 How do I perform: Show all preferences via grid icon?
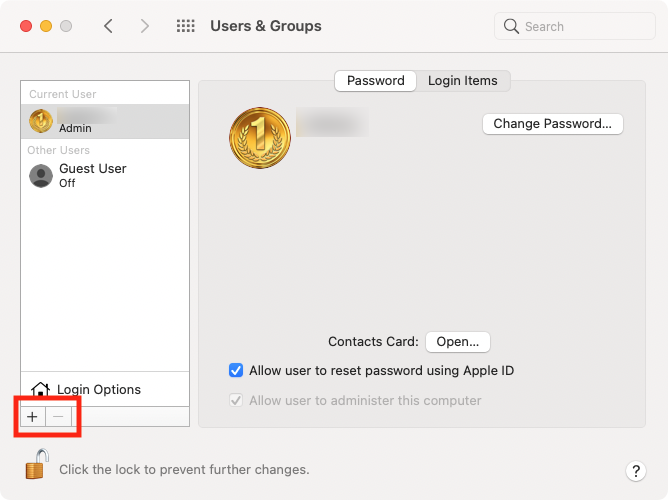[x=186, y=26]
